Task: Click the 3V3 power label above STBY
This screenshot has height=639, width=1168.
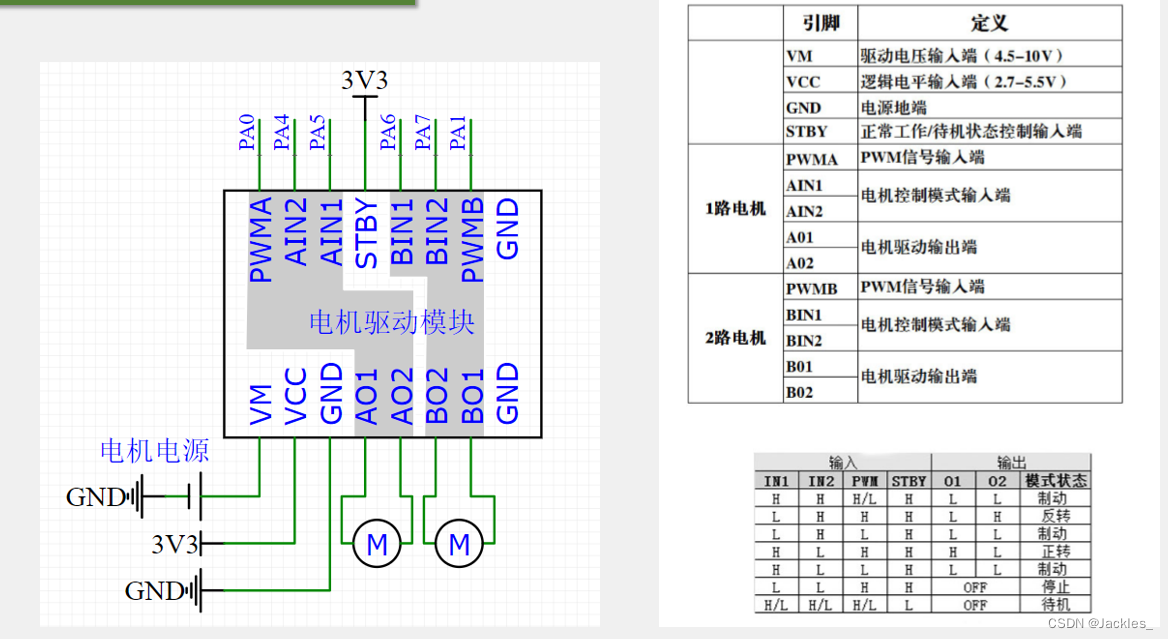Action: pyautogui.click(x=365, y=80)
